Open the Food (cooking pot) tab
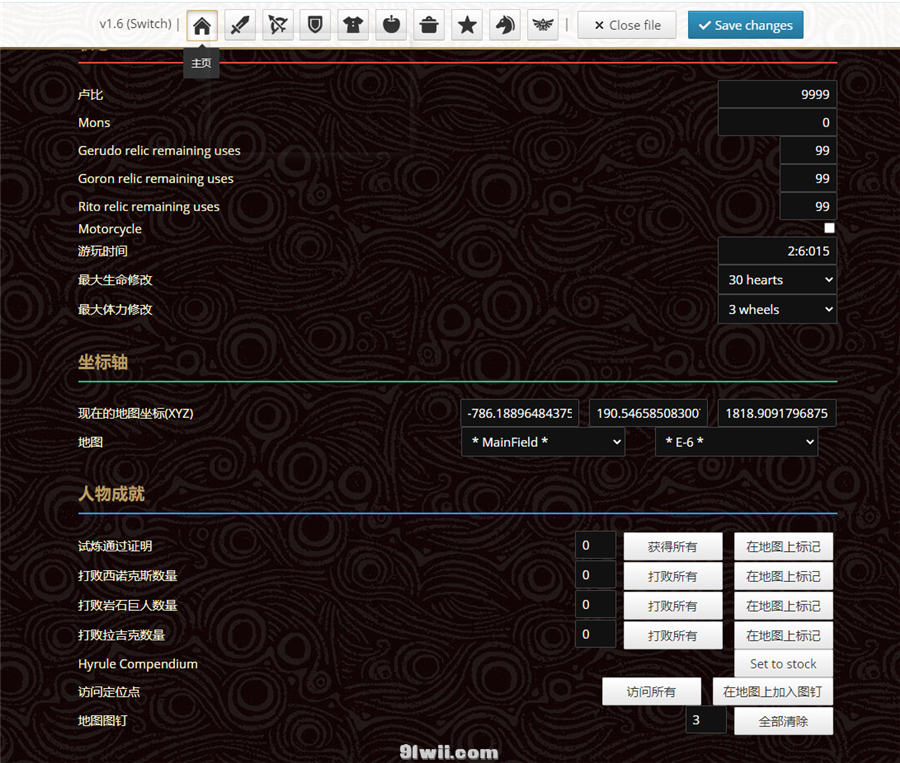This screenshot has width=900, height=763. pyautogui.click(x=429, y=25)
